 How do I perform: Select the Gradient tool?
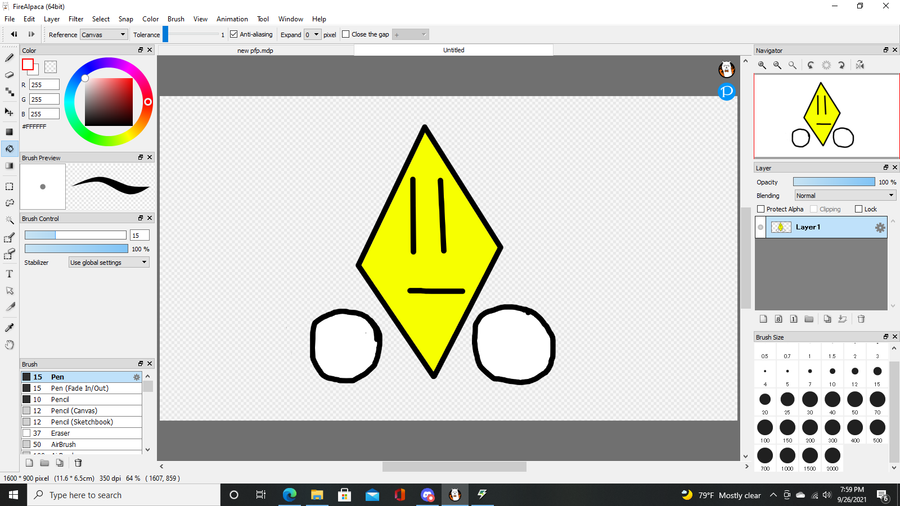10,166
